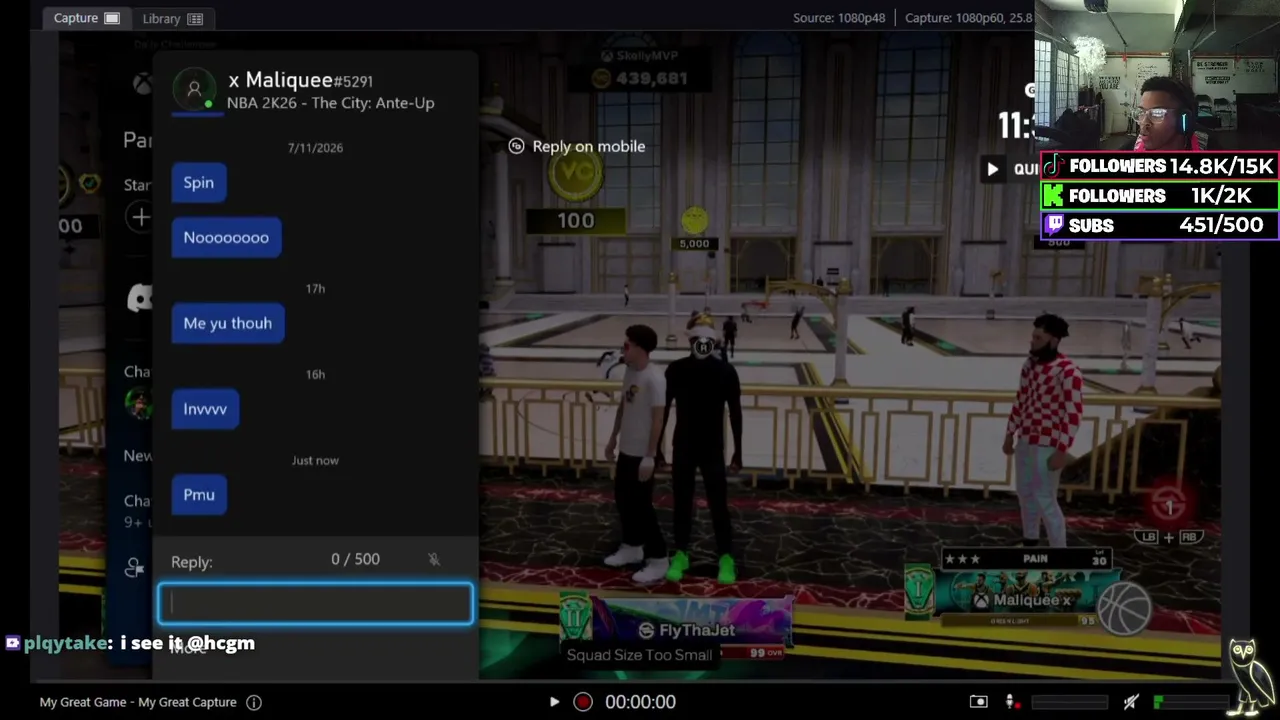This screenshot has height=720, width=1280.
Task: Open the Library tab
Action: 172,18
